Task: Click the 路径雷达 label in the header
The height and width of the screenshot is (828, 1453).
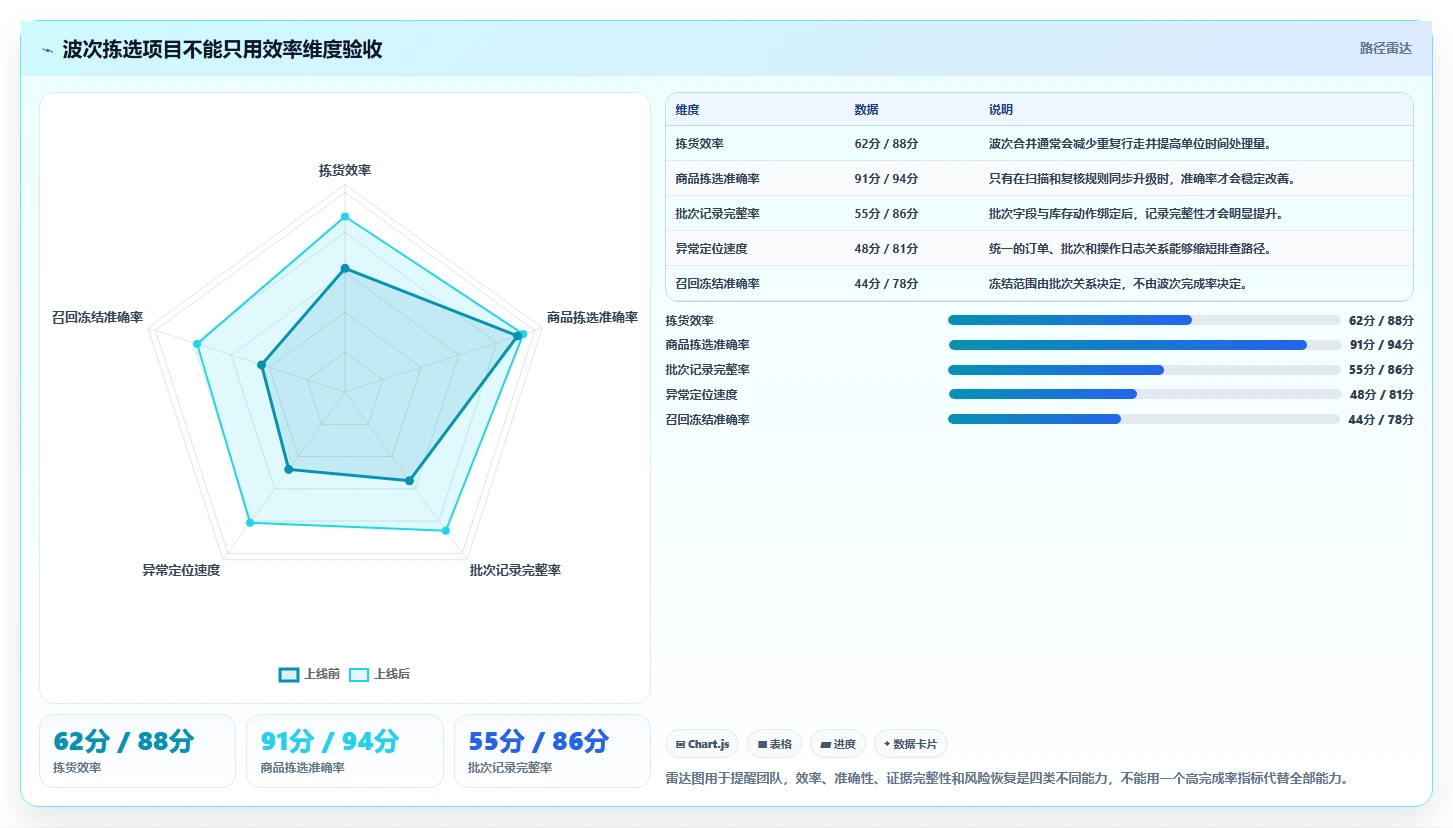Action: 1385,48
